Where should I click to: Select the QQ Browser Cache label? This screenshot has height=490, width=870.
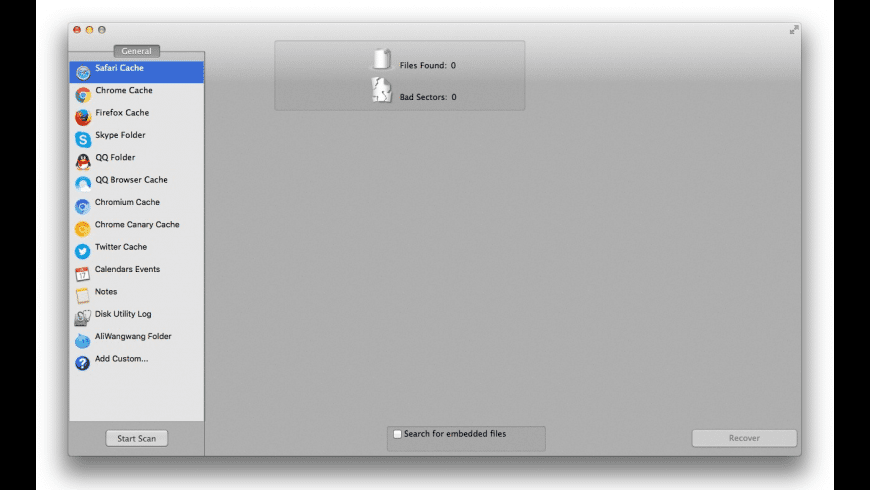tap(131, 179)
